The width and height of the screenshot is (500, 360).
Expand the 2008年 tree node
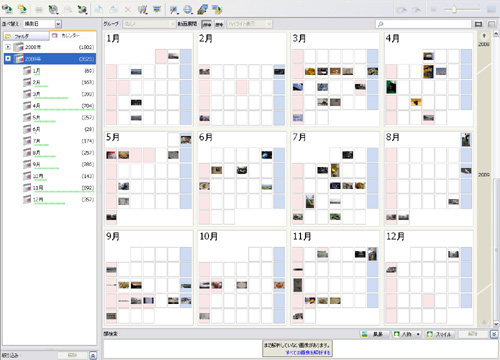8,47
